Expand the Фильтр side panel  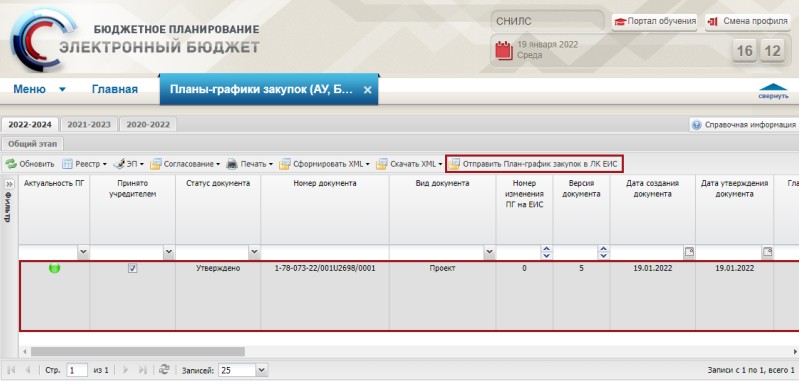coord(9,184)
